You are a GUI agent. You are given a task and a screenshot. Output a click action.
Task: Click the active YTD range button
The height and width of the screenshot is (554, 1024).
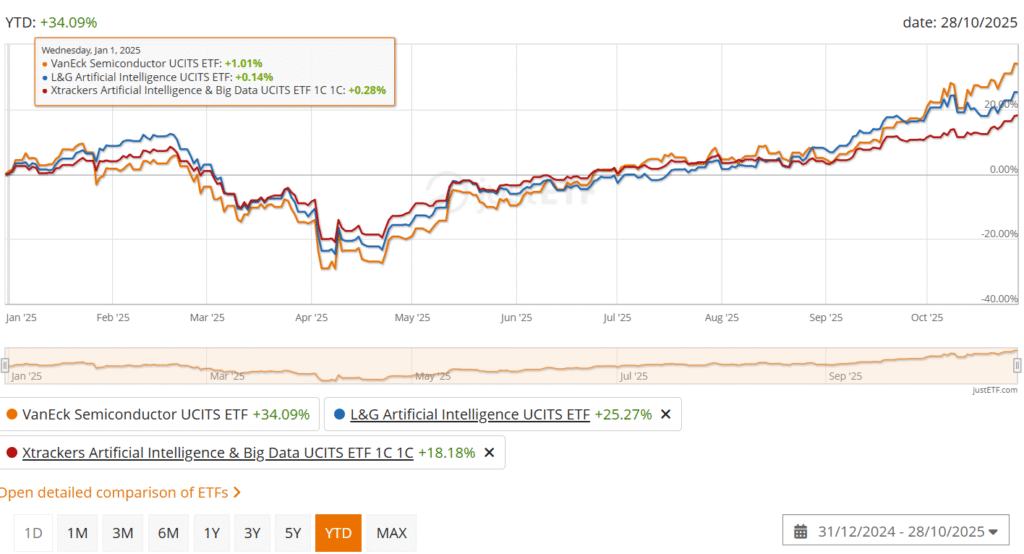(x=338, y=533)
